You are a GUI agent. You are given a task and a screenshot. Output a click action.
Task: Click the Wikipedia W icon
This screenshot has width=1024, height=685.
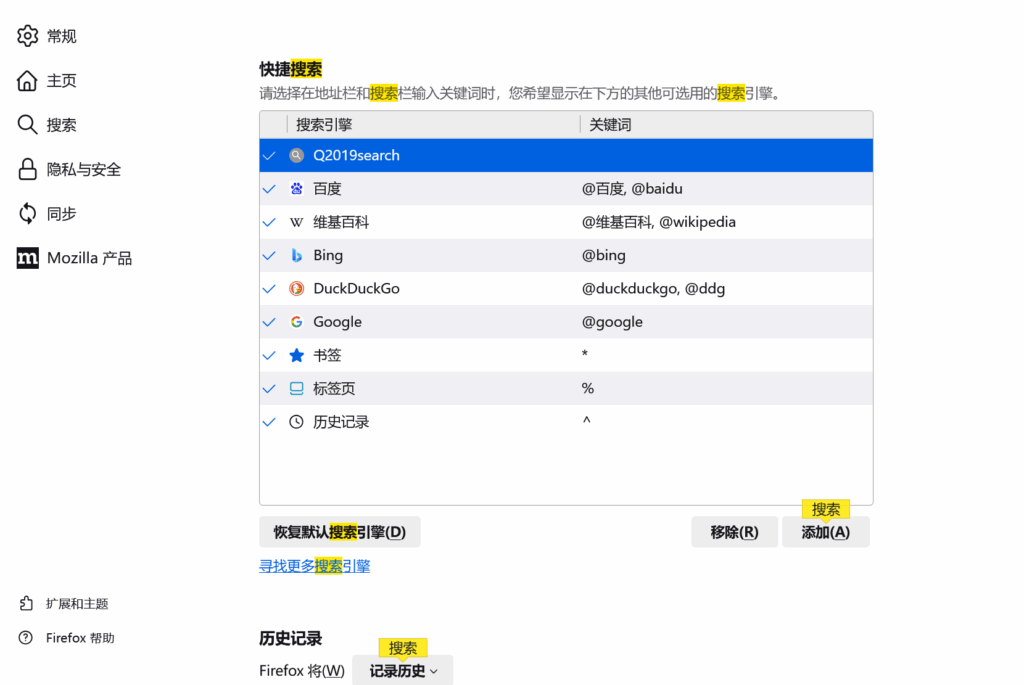[x=296, y=222]
